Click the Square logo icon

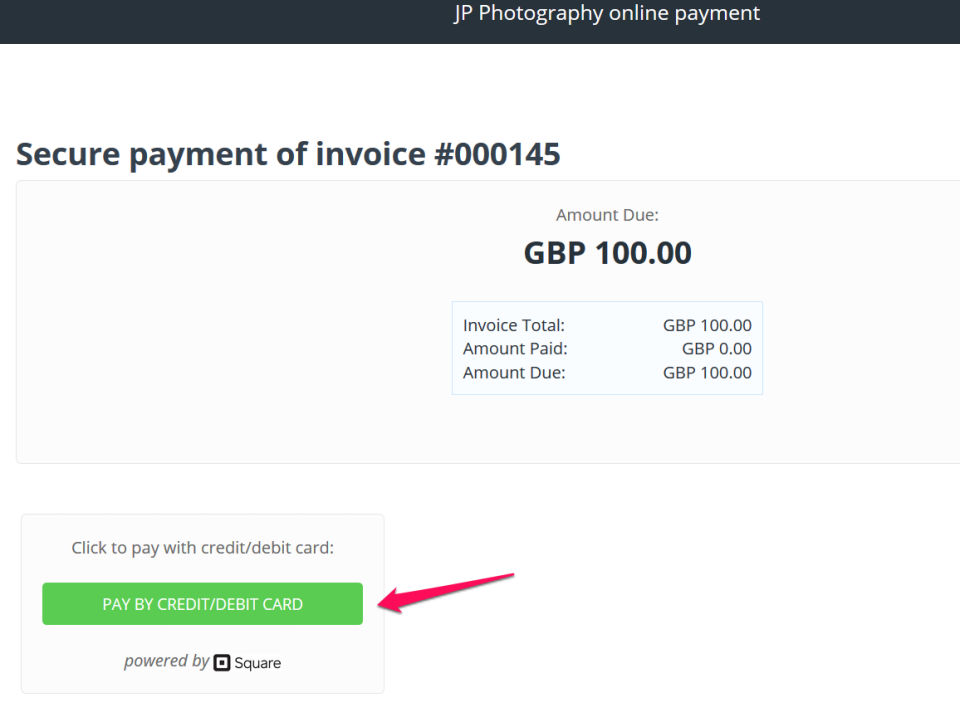coord(222,662)
